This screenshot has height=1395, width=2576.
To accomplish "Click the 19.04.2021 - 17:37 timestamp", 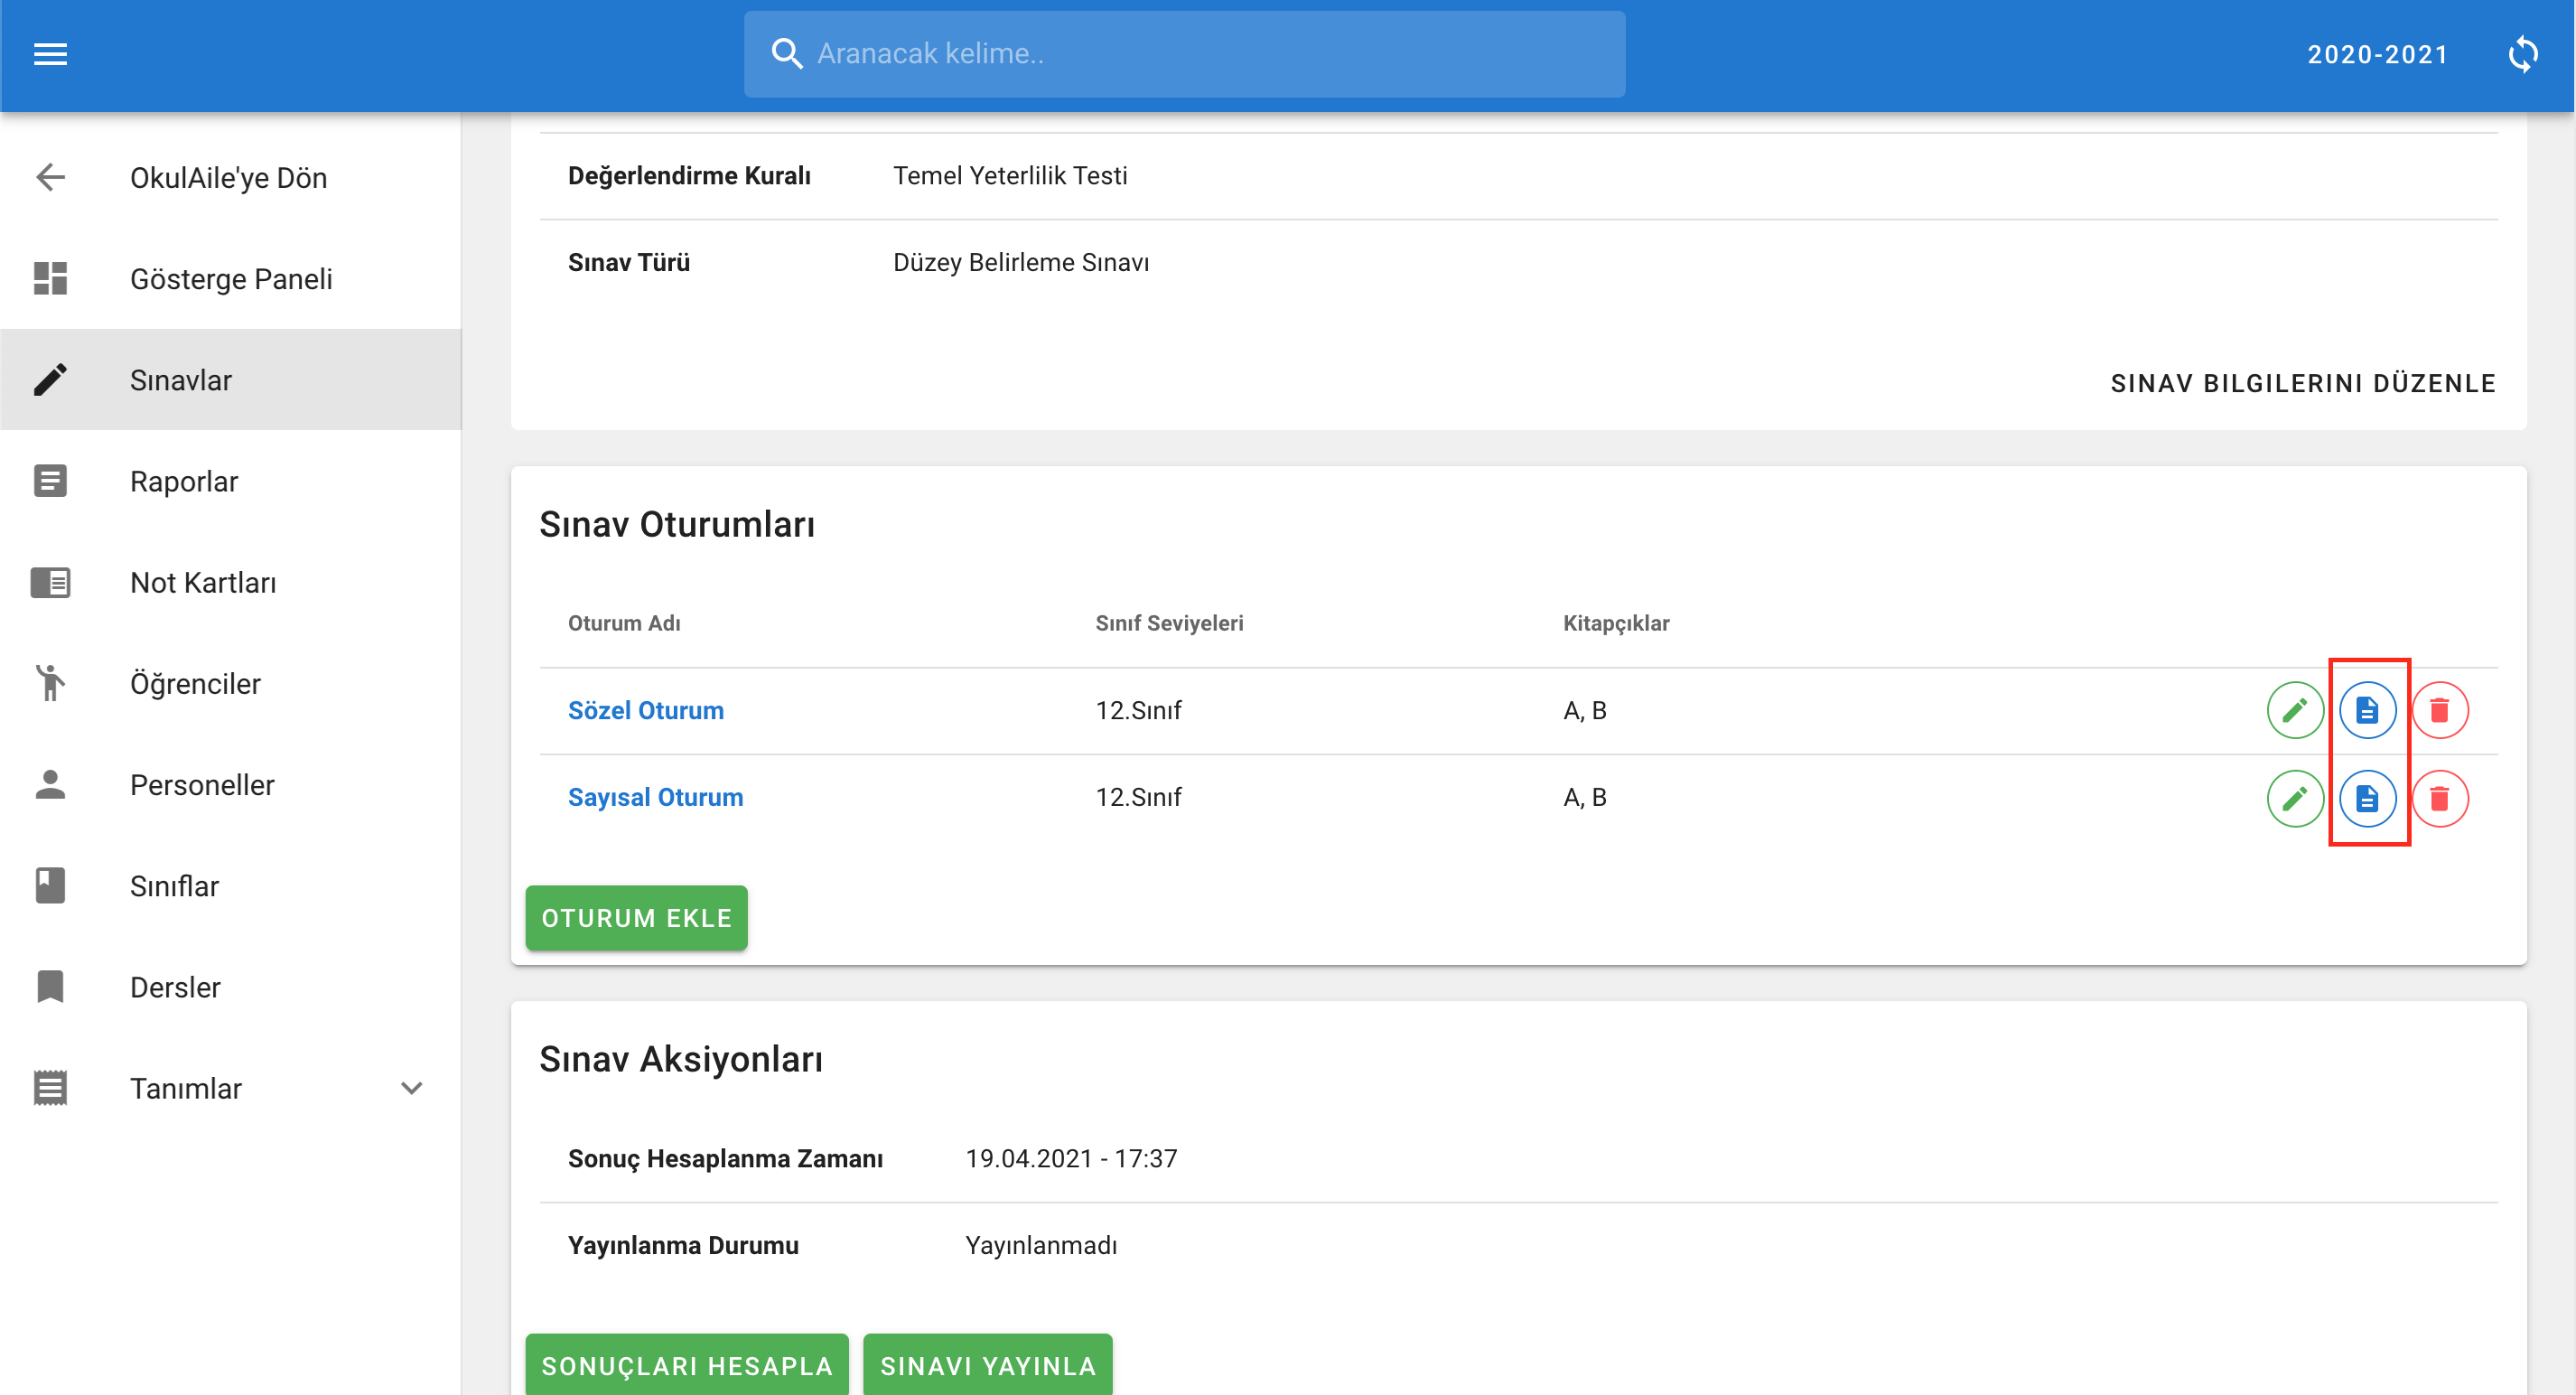I will coord(1071,1158).
